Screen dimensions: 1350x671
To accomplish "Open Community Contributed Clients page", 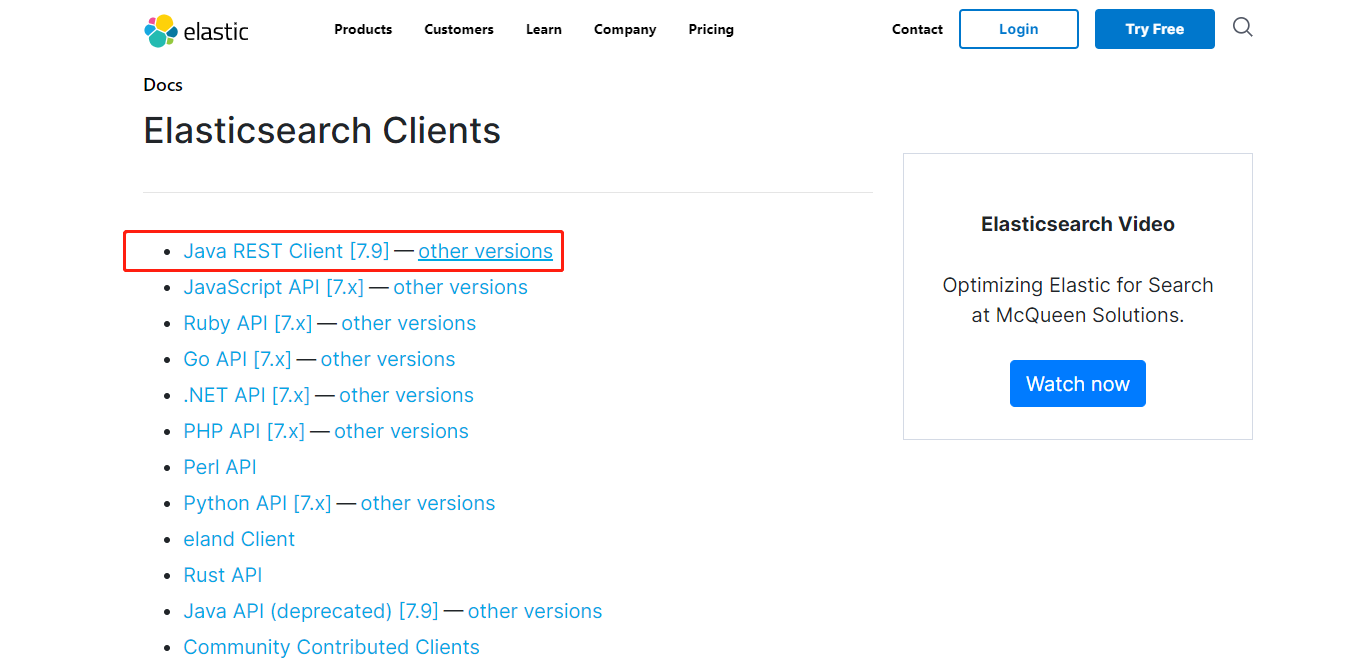I will pos(331,647).
